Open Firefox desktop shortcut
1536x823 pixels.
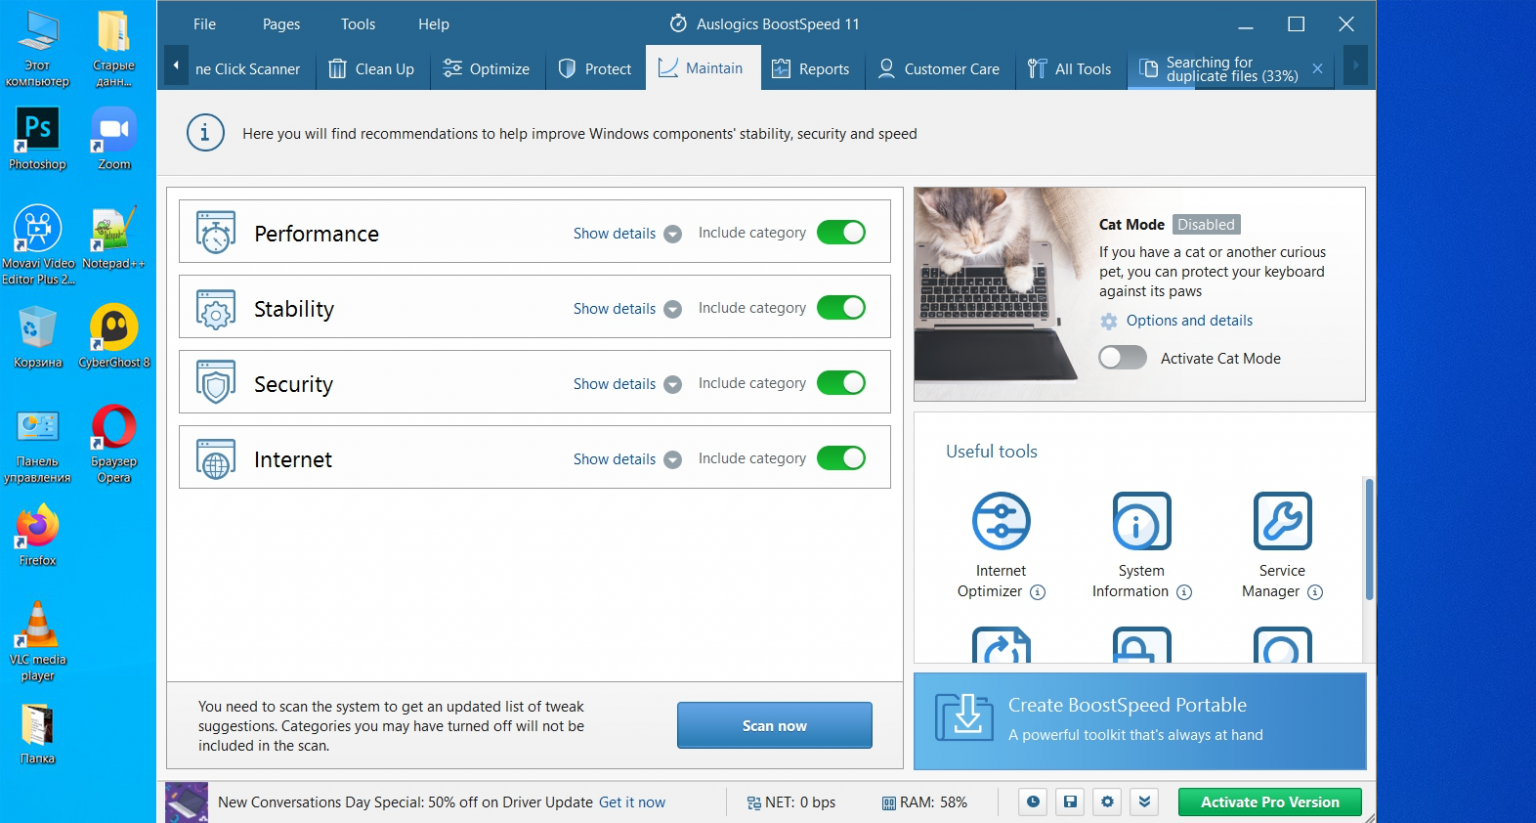point(37,535)
